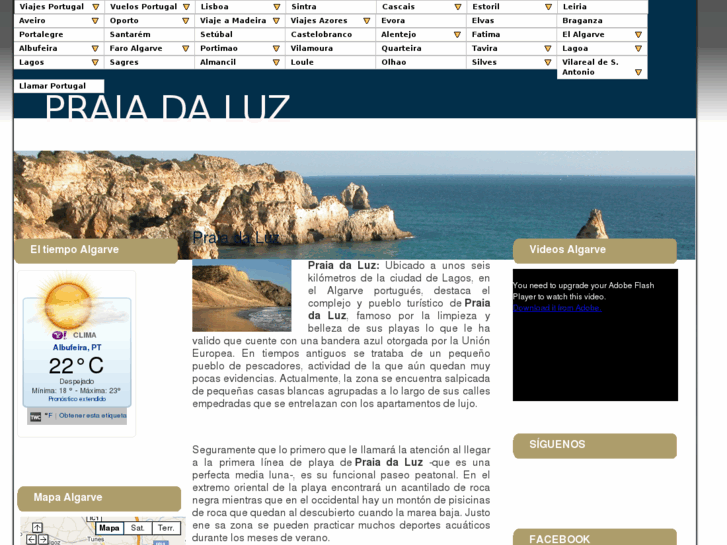Viewport: 727px width, 545px height.
Task: Expand the Vilareal de S. Antonio menu
Action: click(x=638, y=72)
